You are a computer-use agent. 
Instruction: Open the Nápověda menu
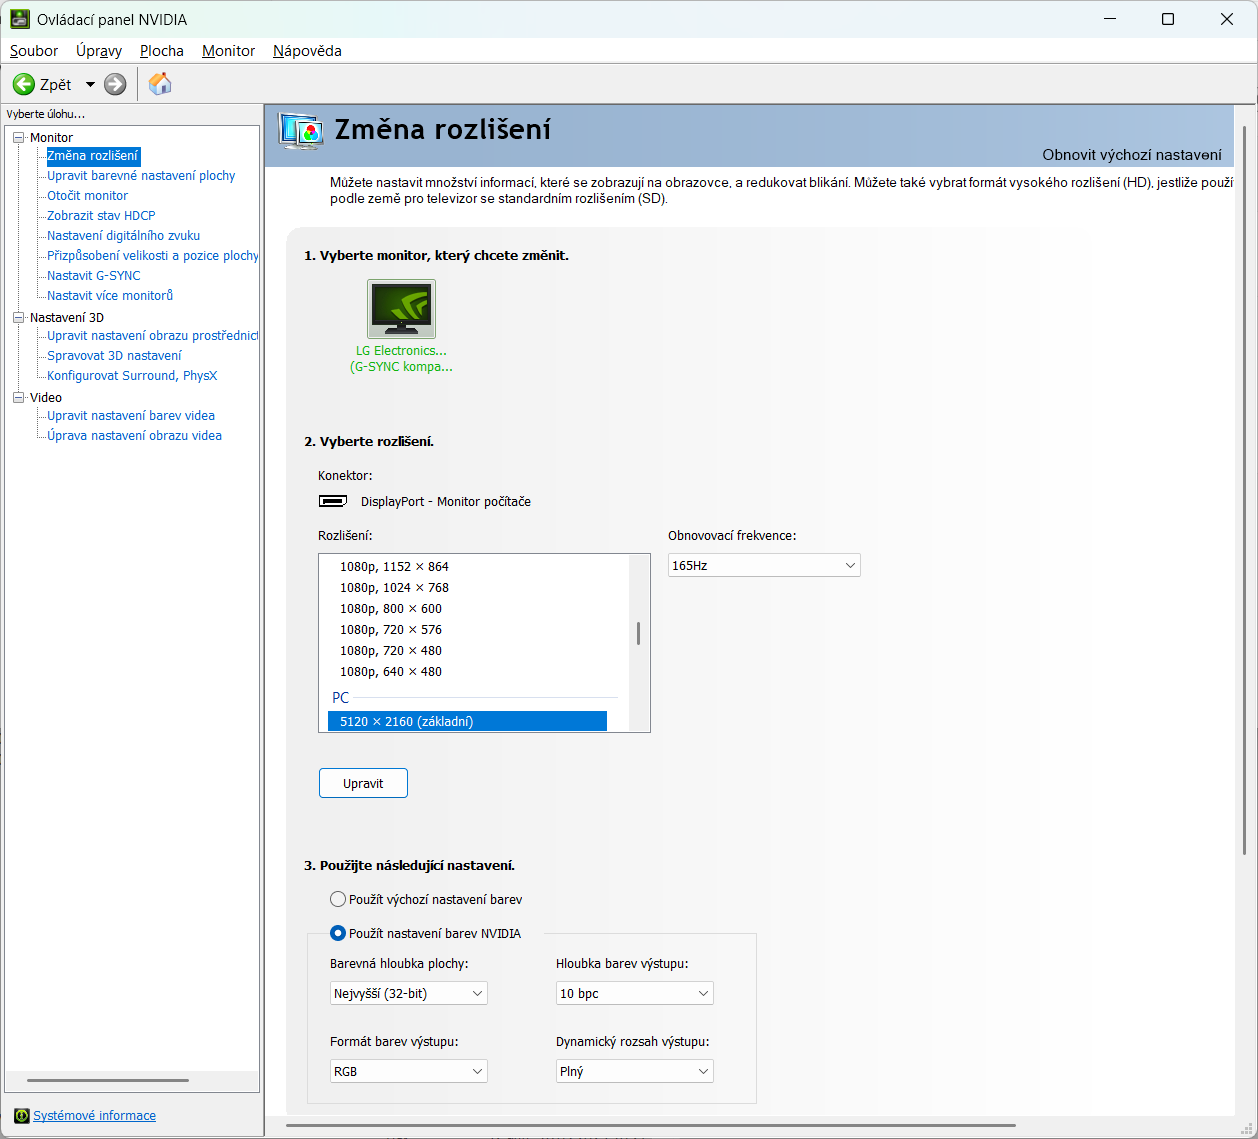coord(307,51)
